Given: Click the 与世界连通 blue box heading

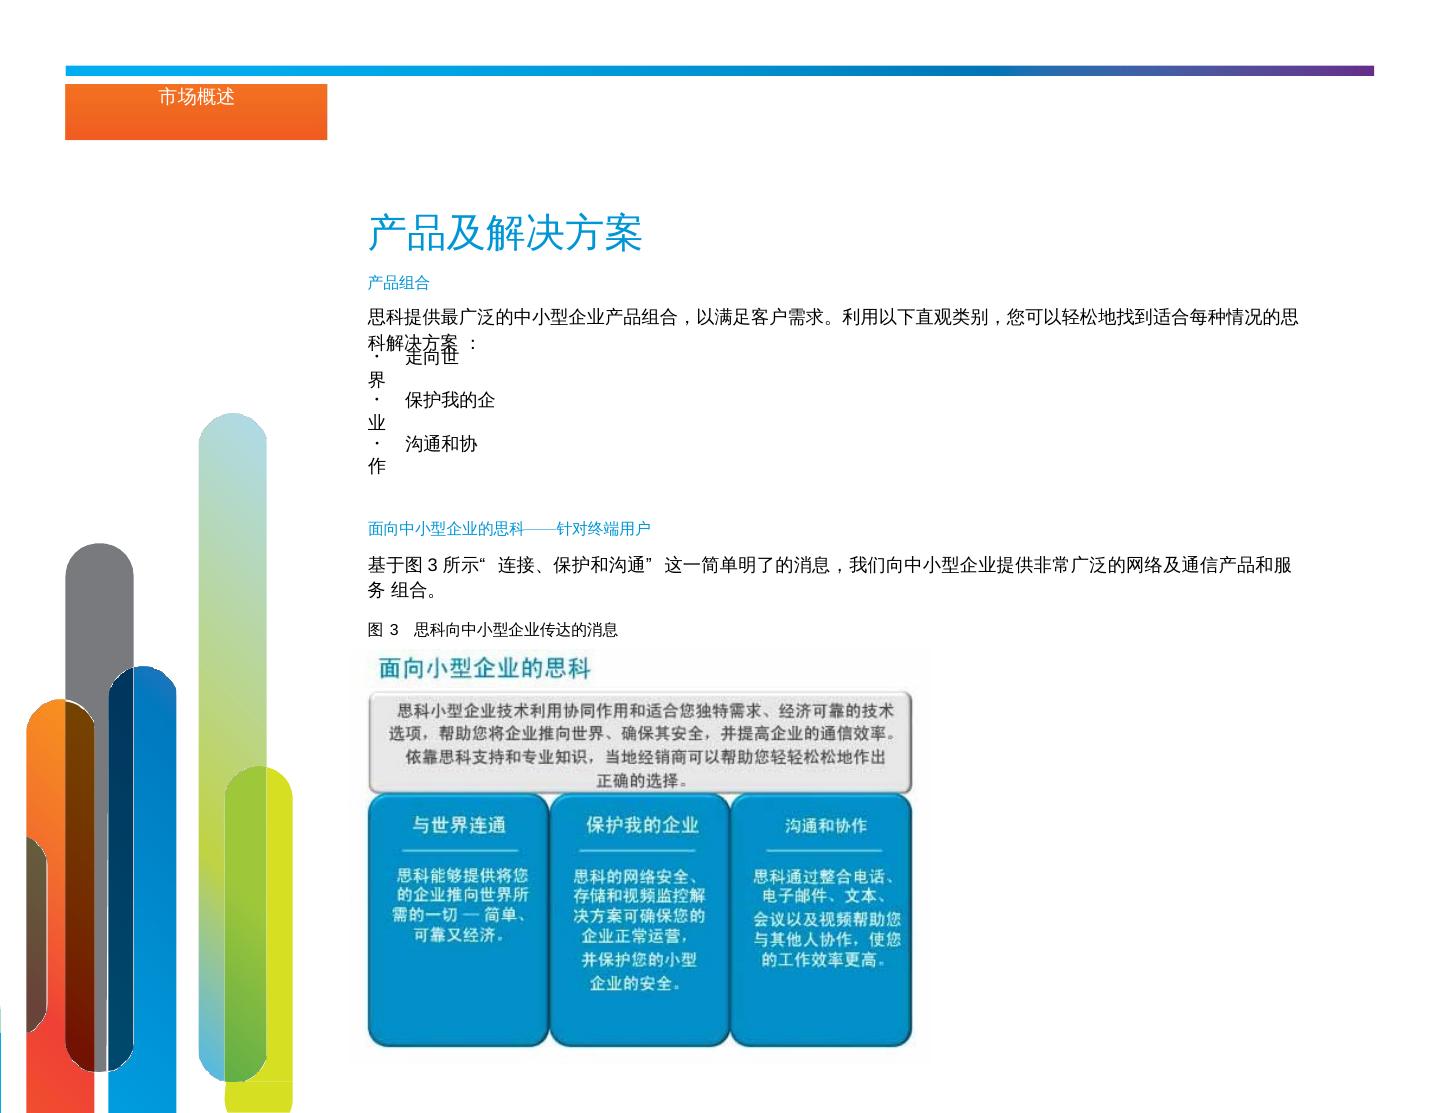Looking at the screenshot, I should point(459,825).
